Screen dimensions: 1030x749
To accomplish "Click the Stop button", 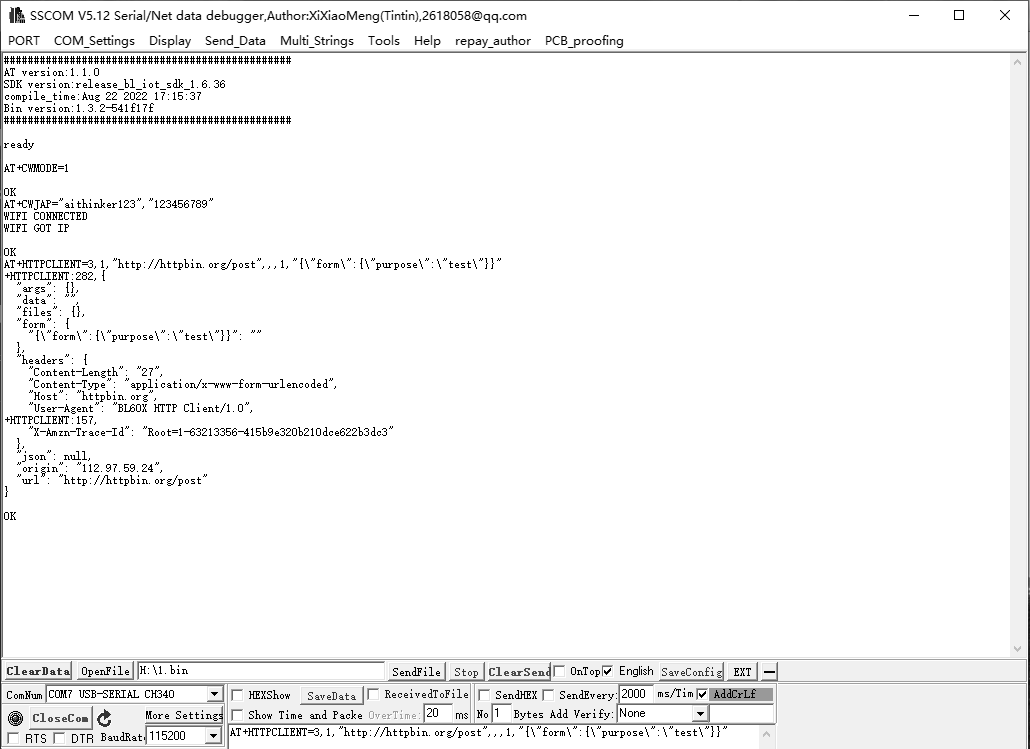I will [x=466, y=671].
